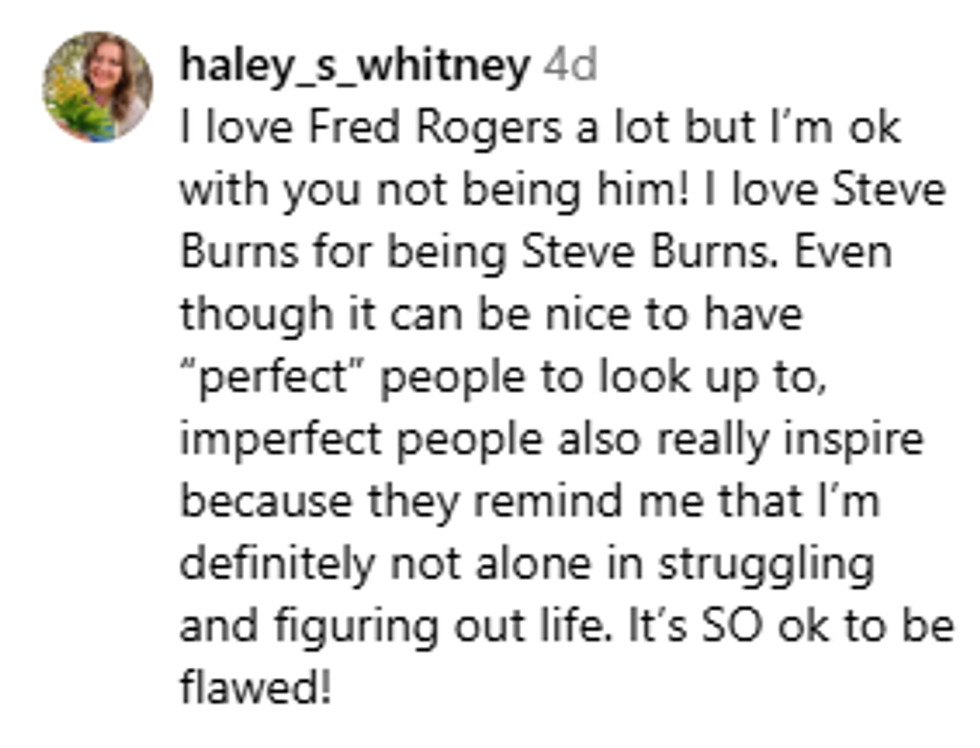Image resolution: width=980 pixels, height=748 pixels.
Task: Click the 4d comment timestamp
Action: 569,65
